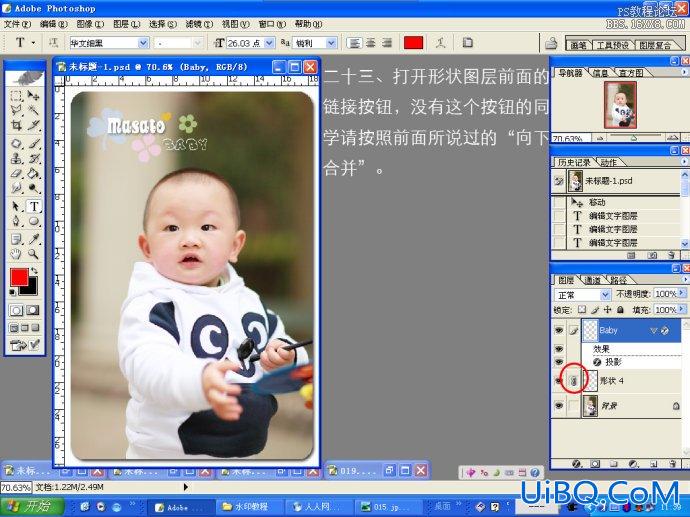Open 文件 menu
This screenshot has width=690, height=517.
click(x=17, y=24)
